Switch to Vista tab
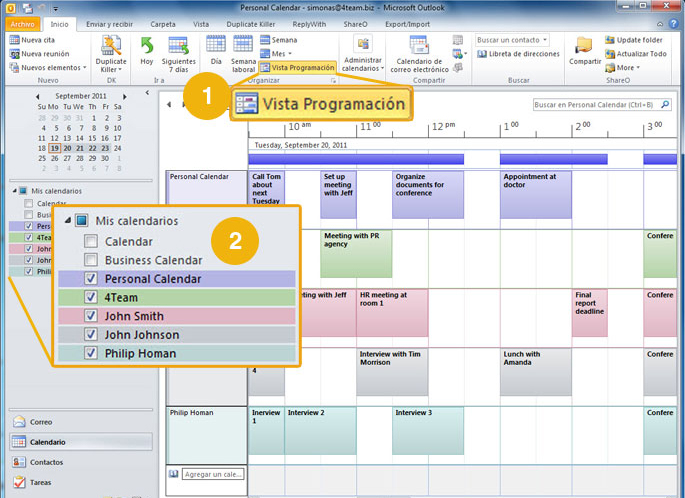This screenshot has width=685, height=498. pos(201,24)
